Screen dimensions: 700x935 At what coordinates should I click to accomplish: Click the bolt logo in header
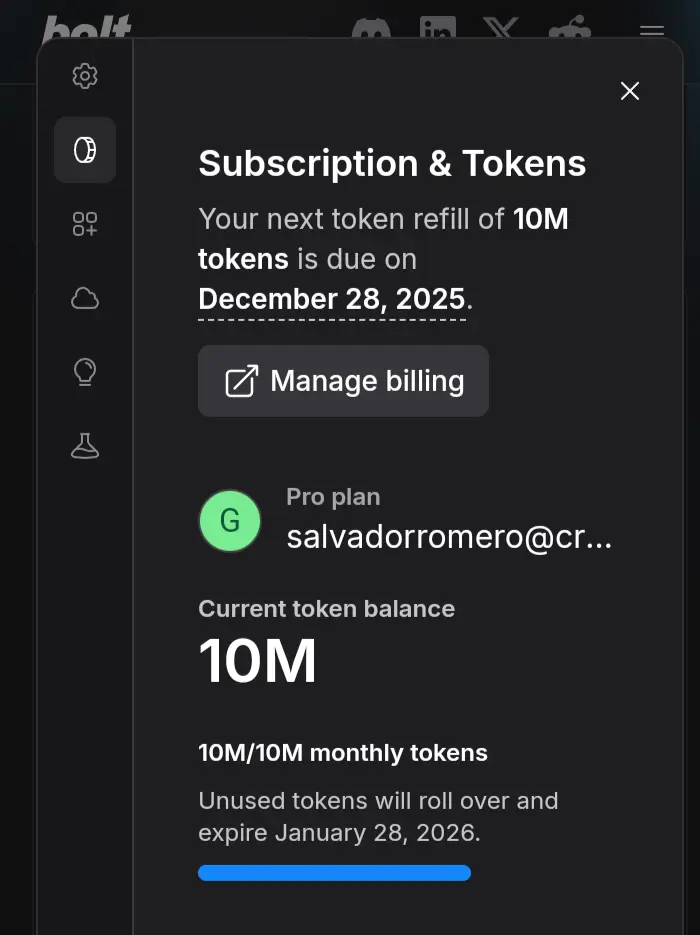pos(87,27)
